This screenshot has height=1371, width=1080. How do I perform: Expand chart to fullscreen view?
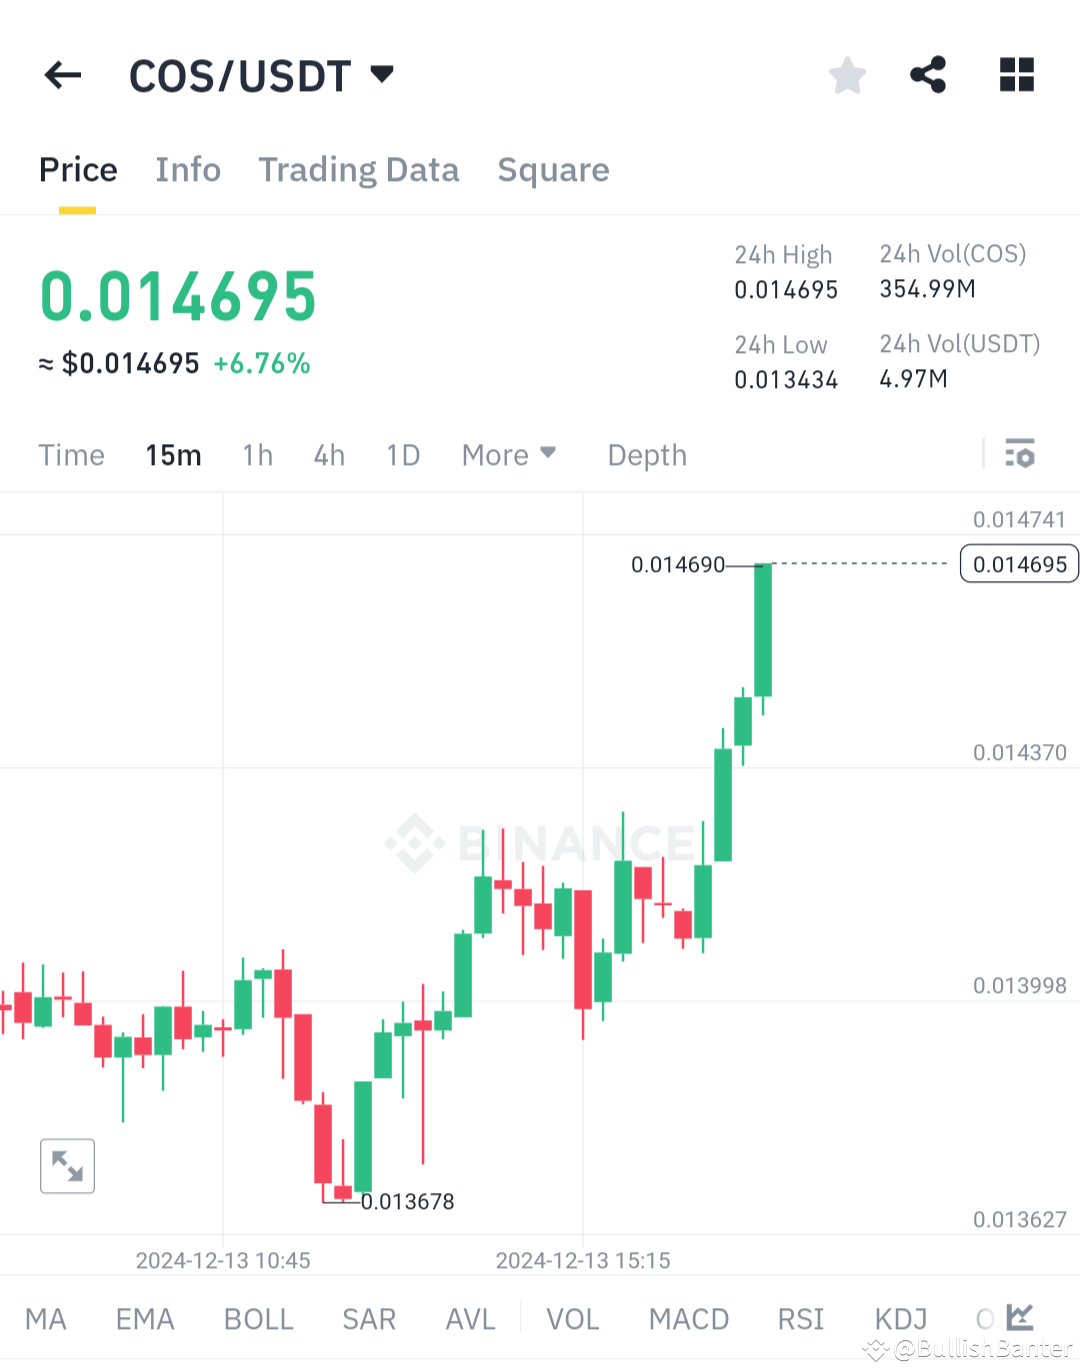(x=67, y=1166)
